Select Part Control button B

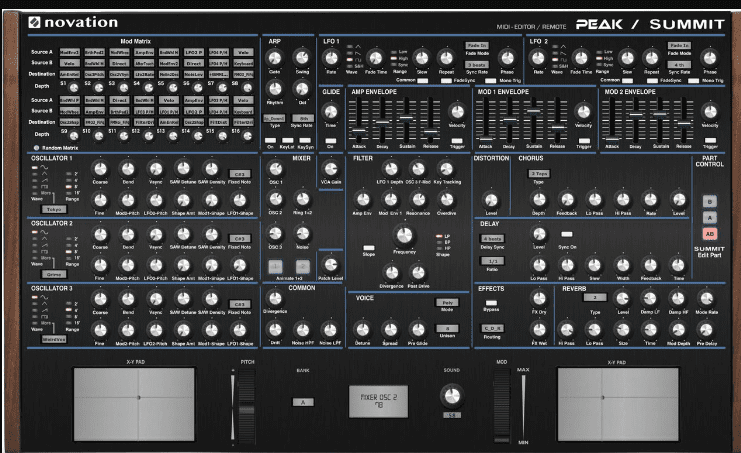coord(709,202)
